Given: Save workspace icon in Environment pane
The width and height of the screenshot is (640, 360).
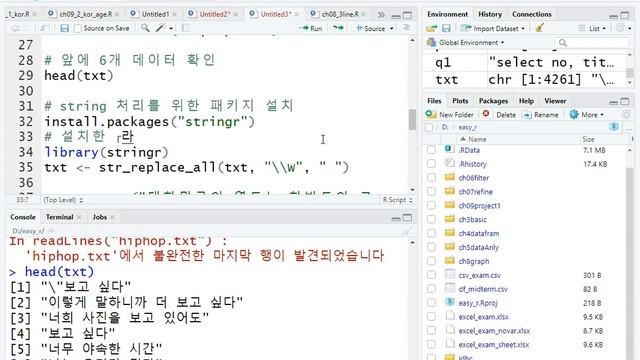Looking at the screenshot, I should click(x=446, y=28).
